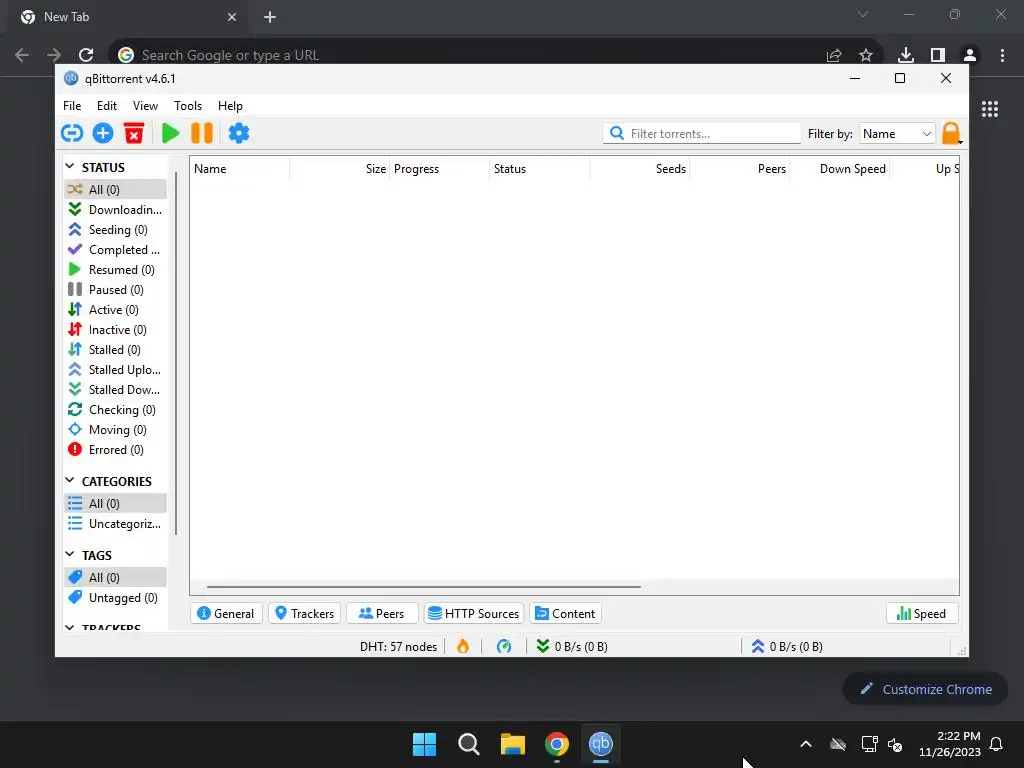Screen dimensions: 1024x768
Task: Open the View menu
Action: point(145,106)
